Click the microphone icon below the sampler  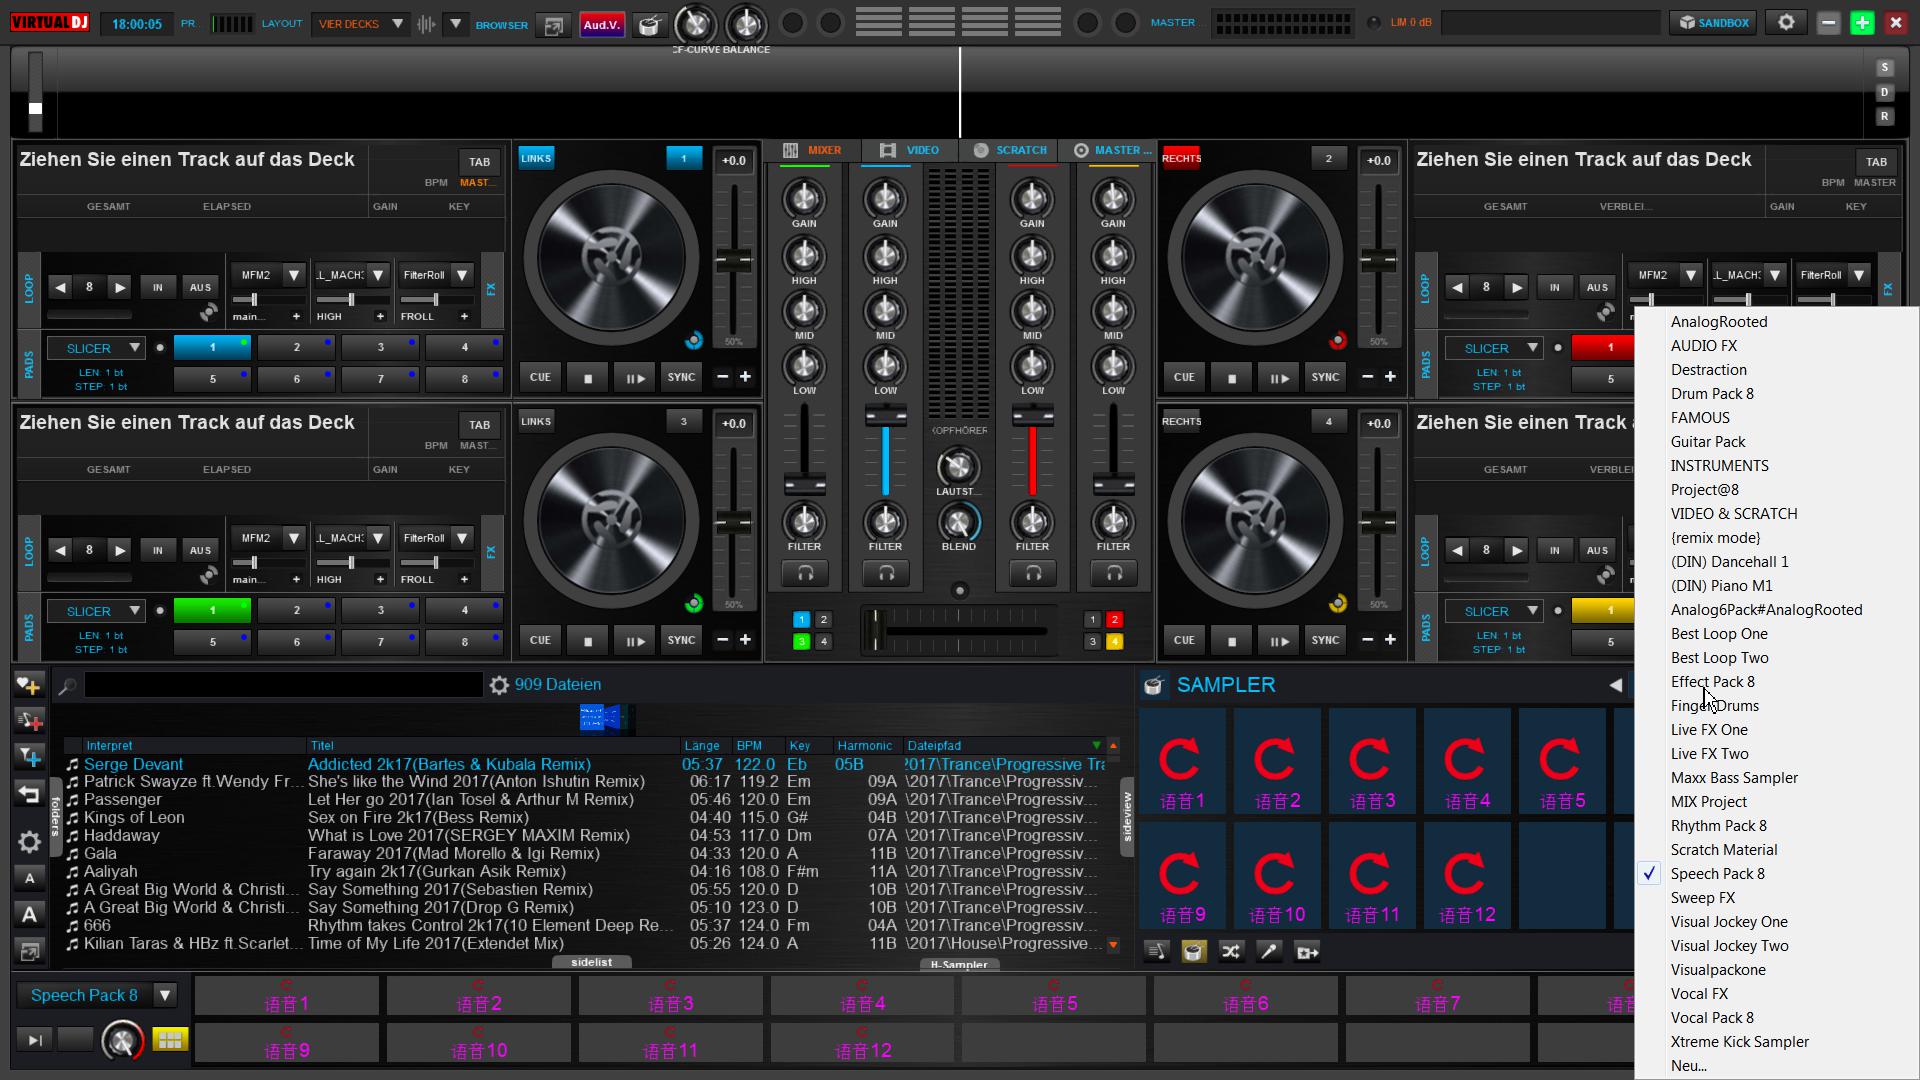1269,952
